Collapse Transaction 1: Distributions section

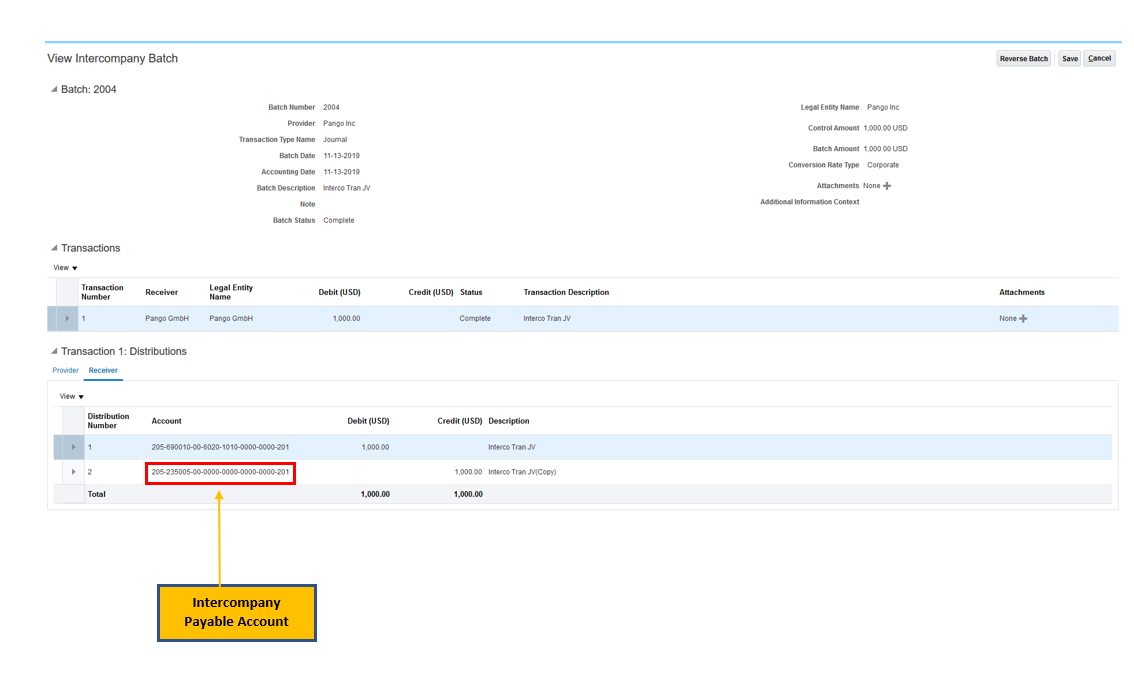coord(54,352)
